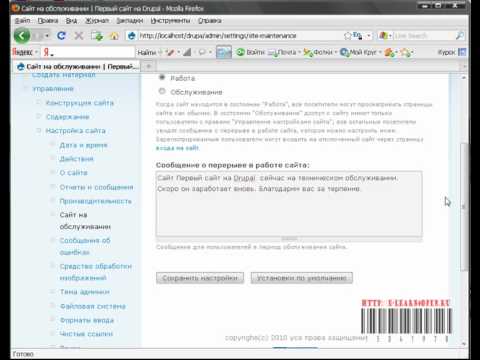Open the Мой Круг button

pyautogui.click(x=358, y=52)
